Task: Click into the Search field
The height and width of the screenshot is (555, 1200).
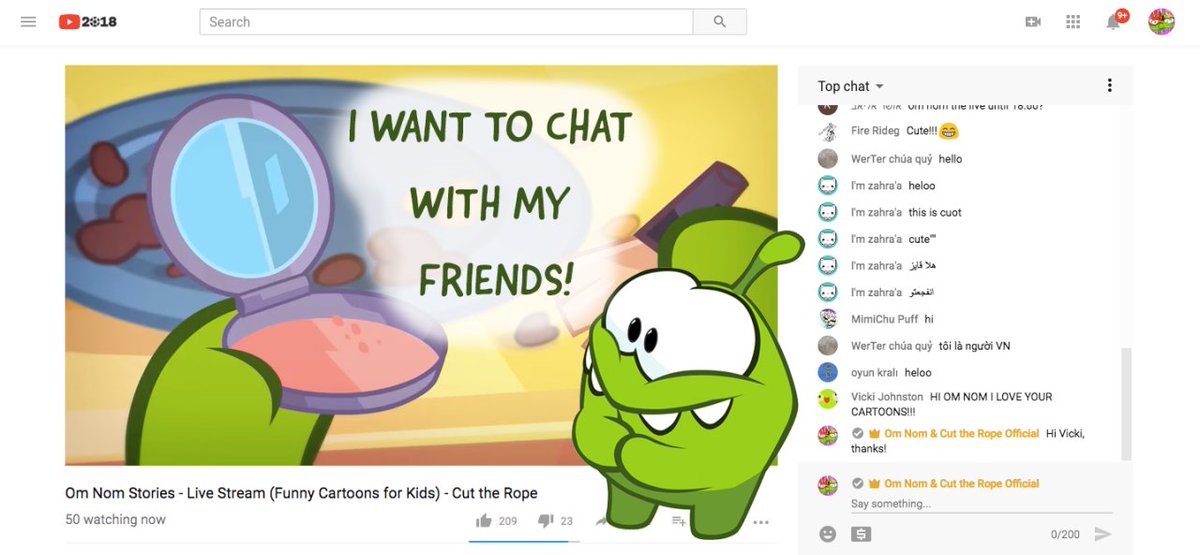Action: (446, 22)
